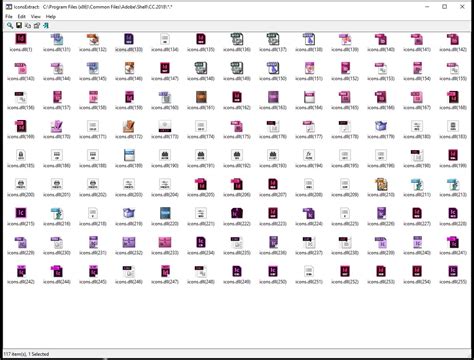Open the File menu
This screenshot has width=474, height=360.
(x=9, y=16)
